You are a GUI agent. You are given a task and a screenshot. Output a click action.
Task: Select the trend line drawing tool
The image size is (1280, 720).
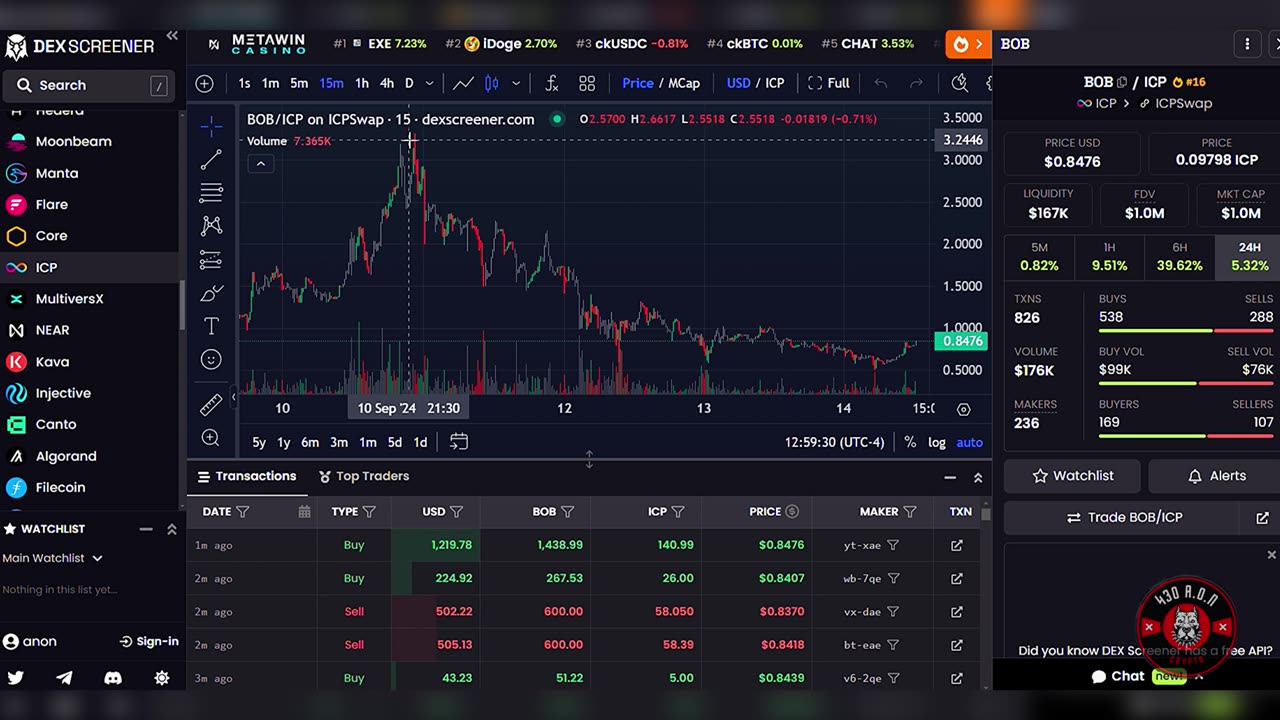click(211, 159)
